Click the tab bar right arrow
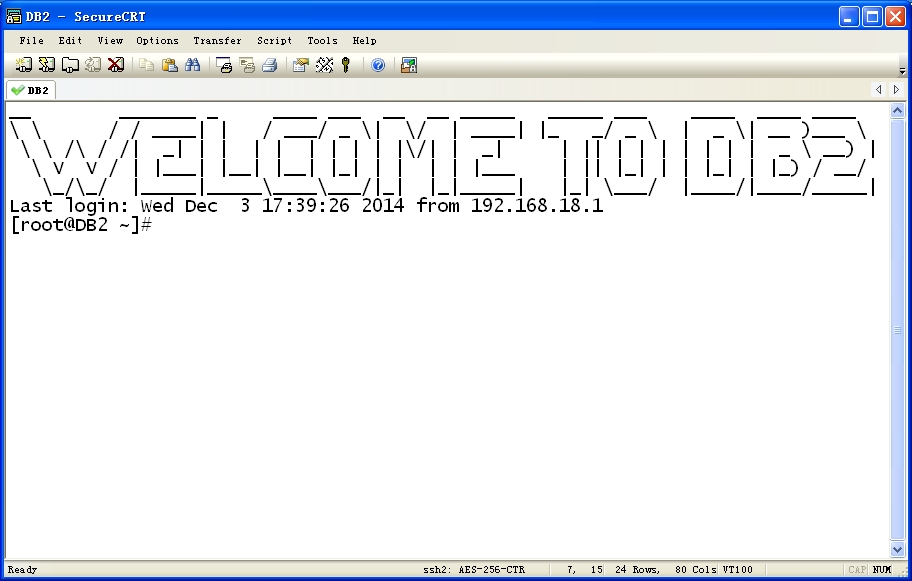Viewport: 912px width, 581px height. tap(896, 90)
